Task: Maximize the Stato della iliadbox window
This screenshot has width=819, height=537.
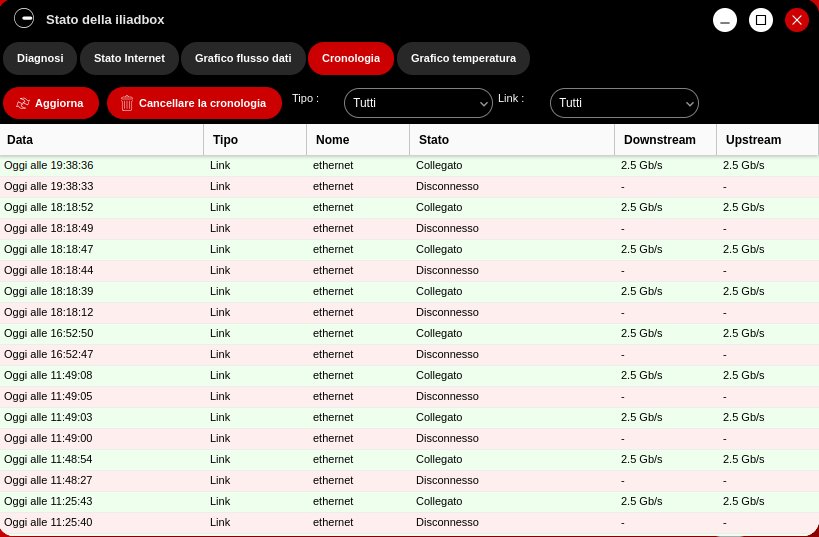Action: click(x=760, y=20)
